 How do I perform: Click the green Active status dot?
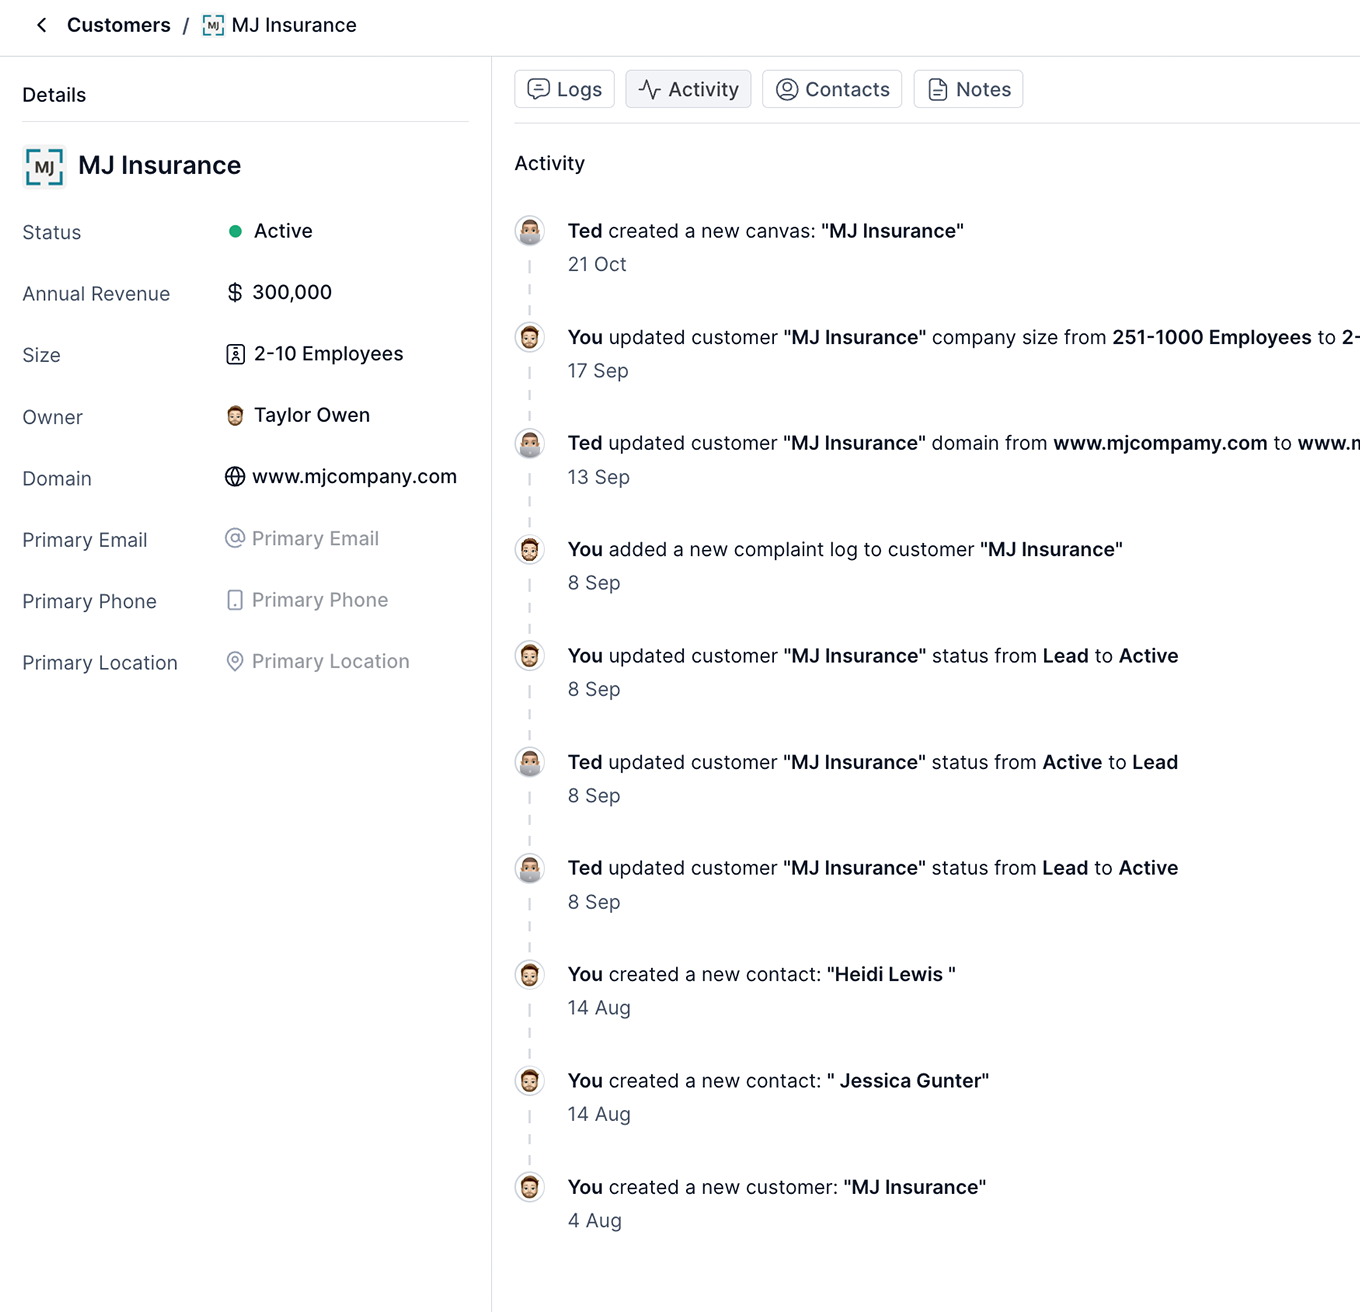(x=235, y=230)
